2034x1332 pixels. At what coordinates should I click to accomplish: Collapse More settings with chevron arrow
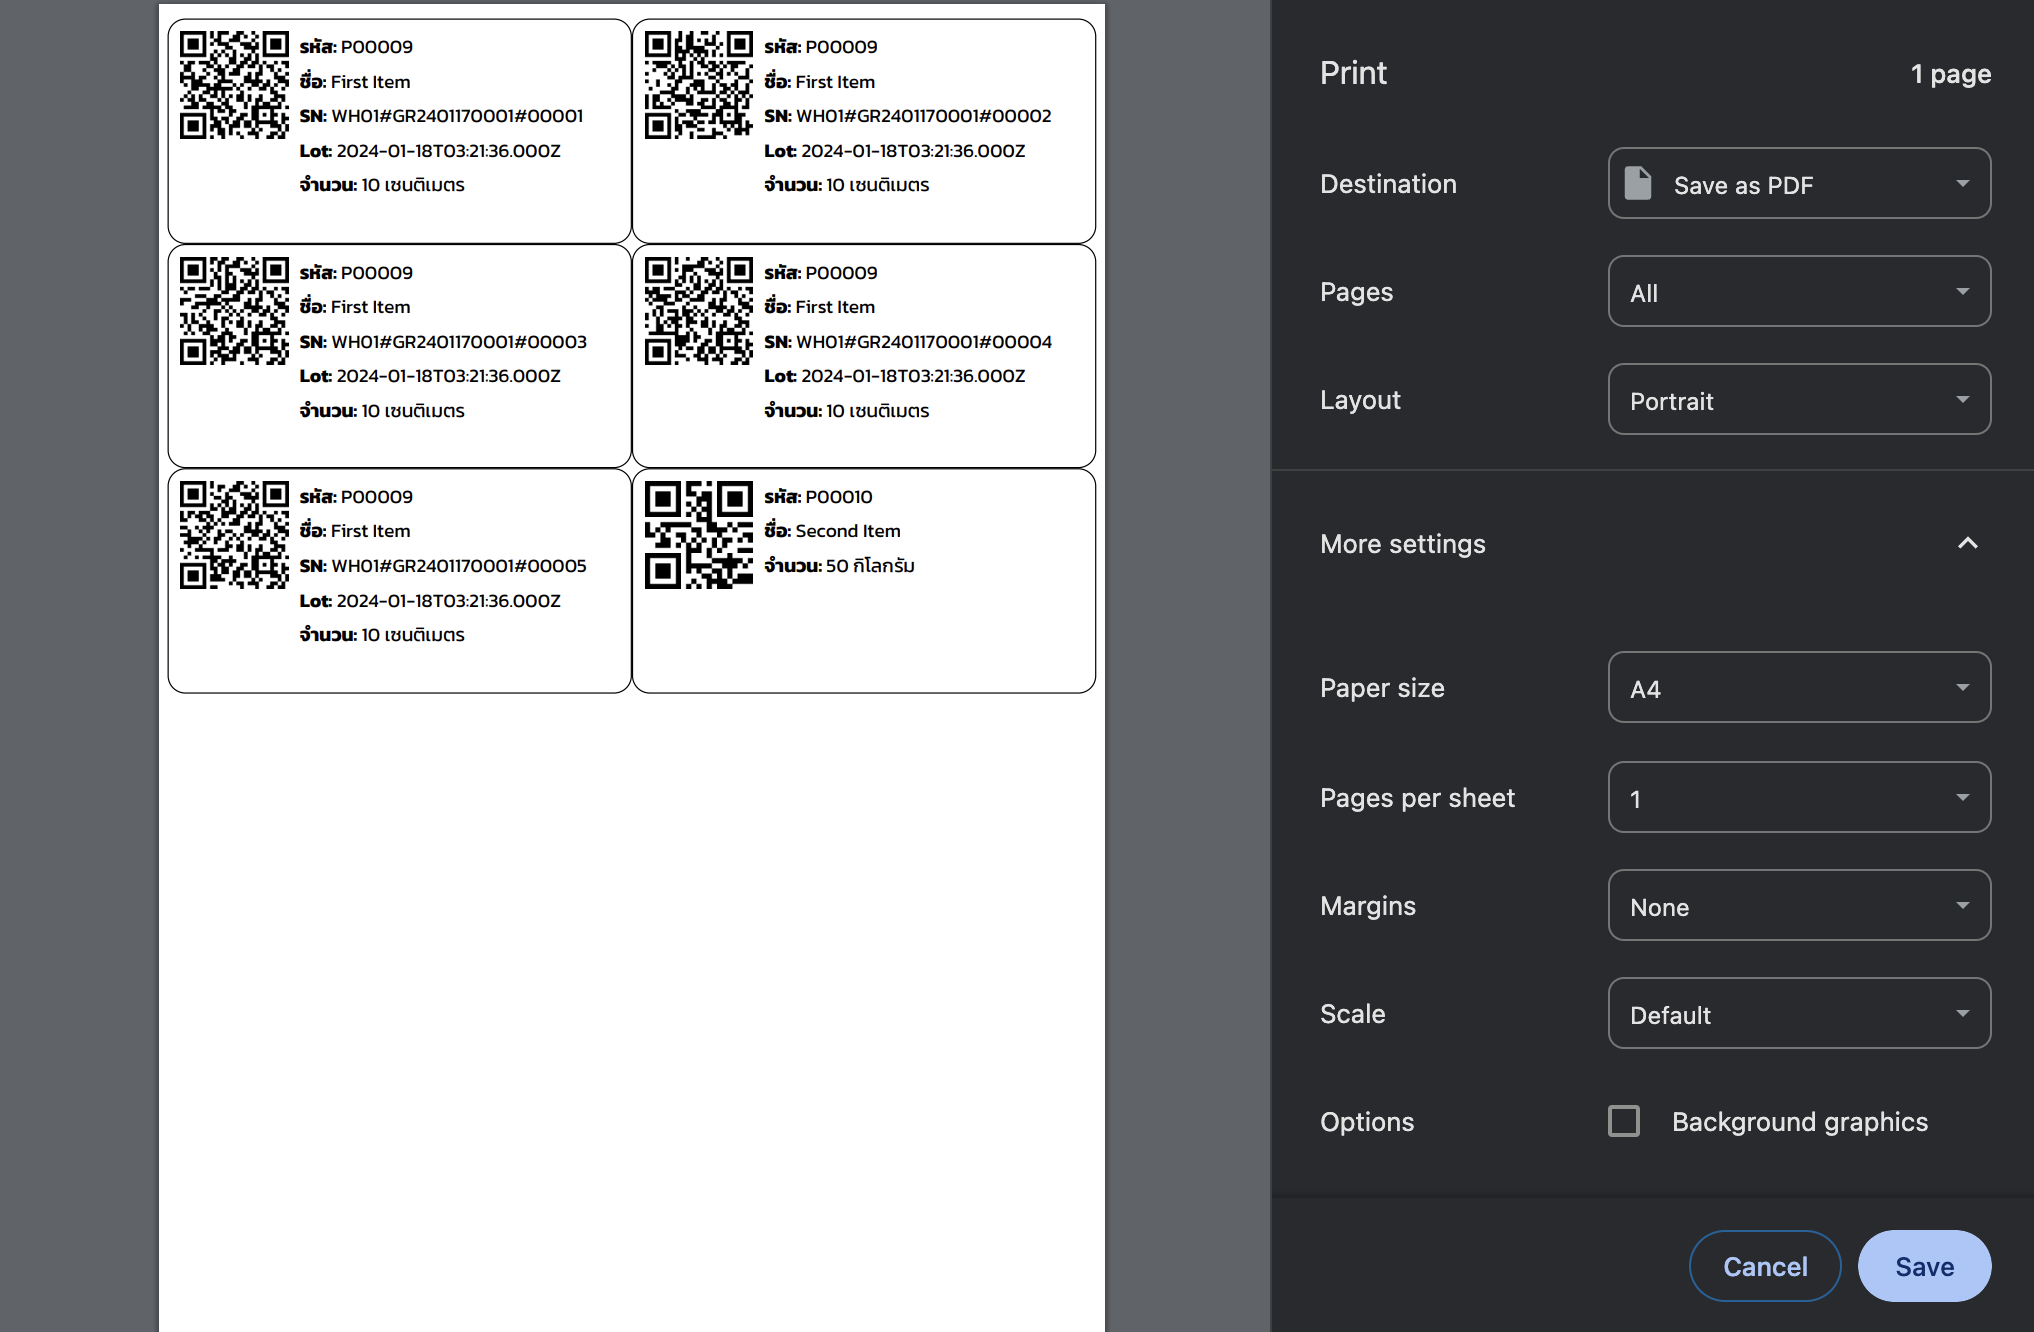point(1967,543)
